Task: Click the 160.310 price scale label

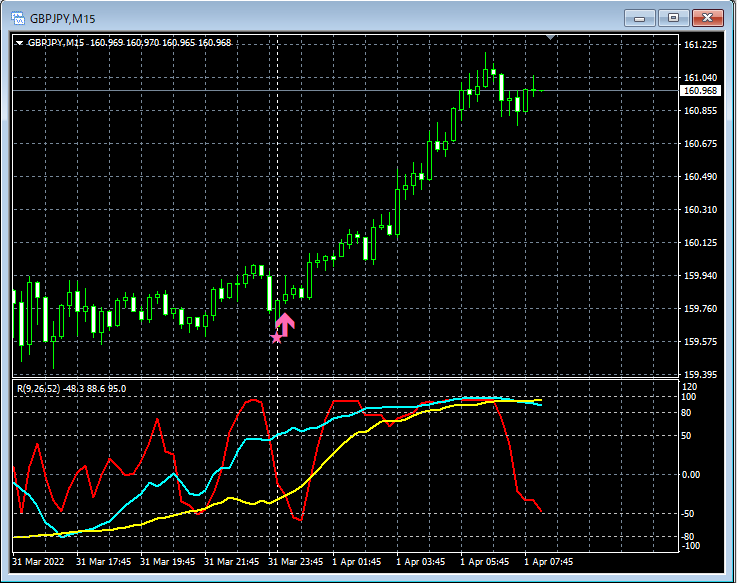Action: tap(700, 209)
